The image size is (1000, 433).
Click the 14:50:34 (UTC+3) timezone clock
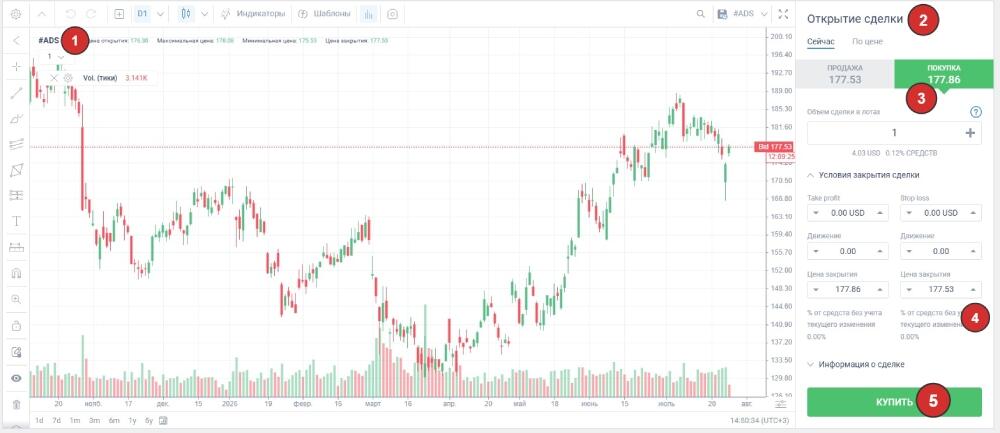(x=760, y=420)
